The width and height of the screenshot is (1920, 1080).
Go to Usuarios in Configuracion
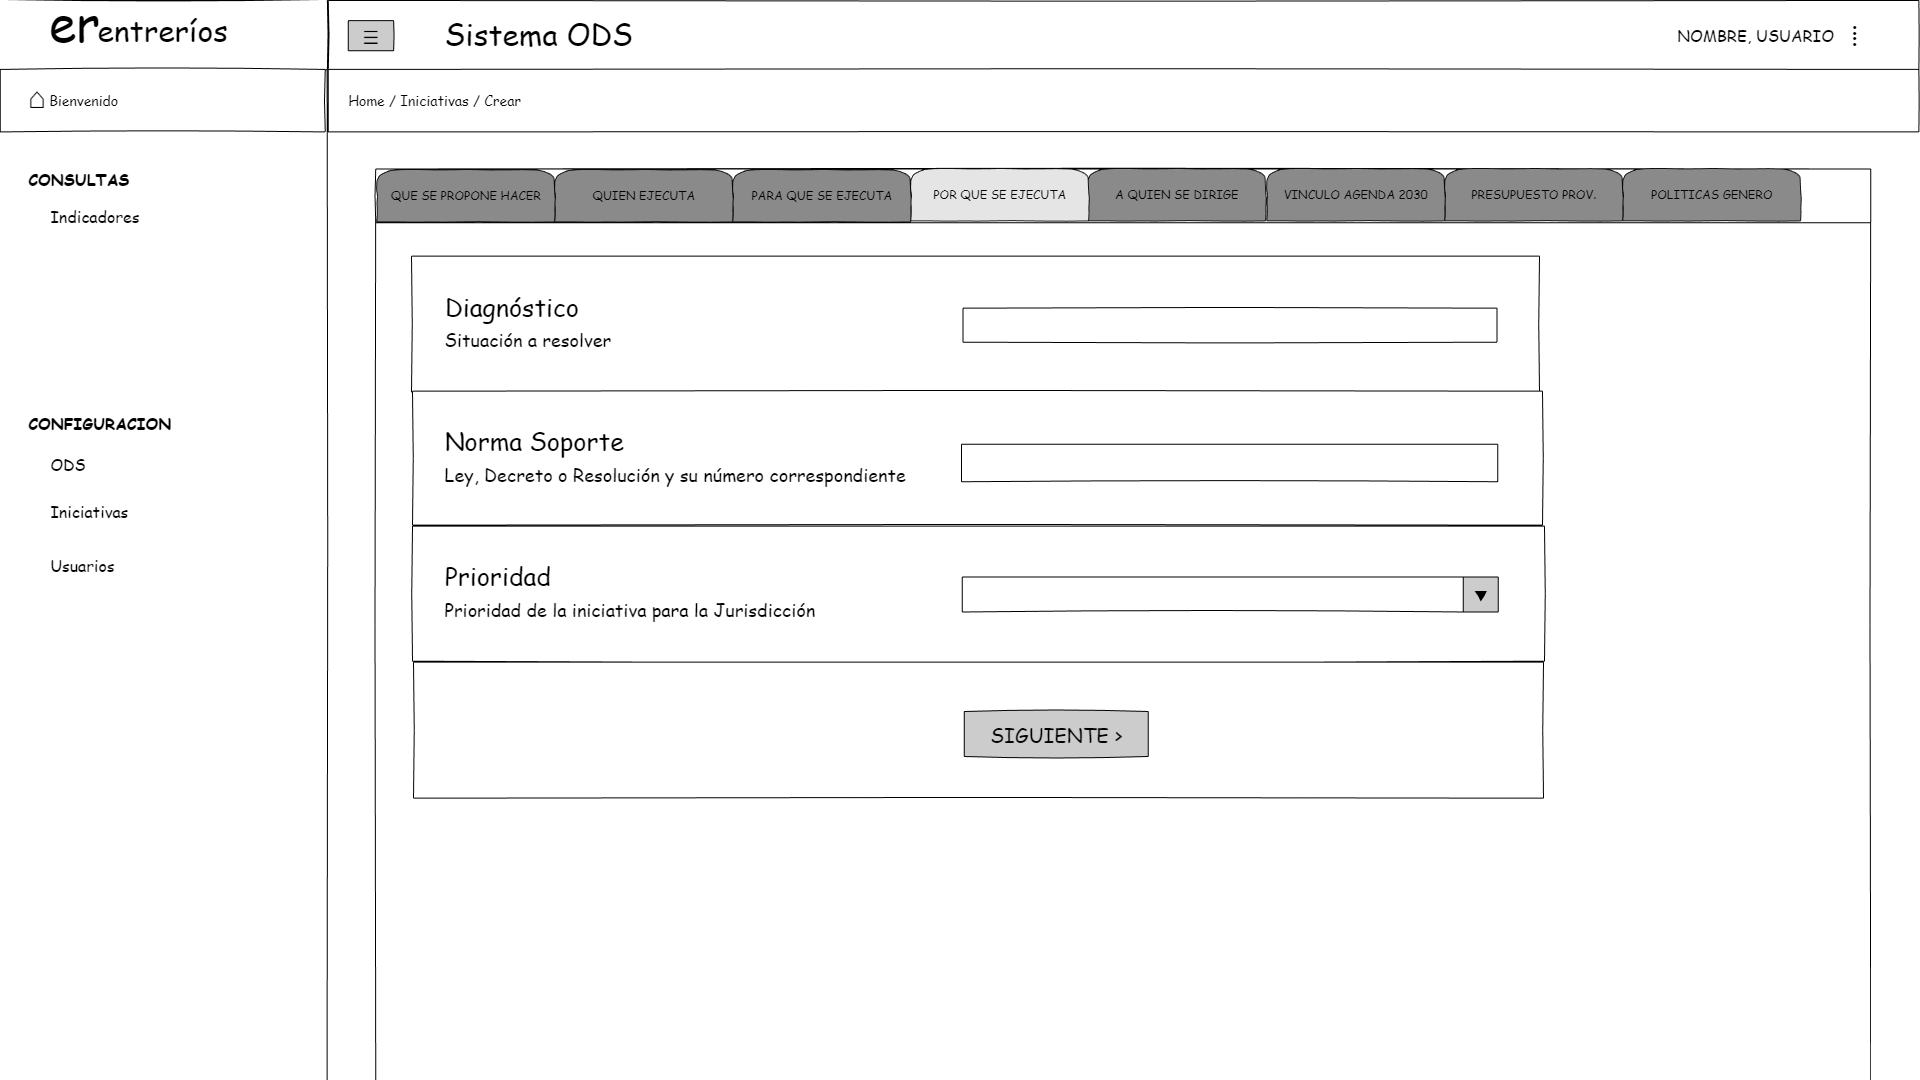pyautogui.click(x=82, y=567)
